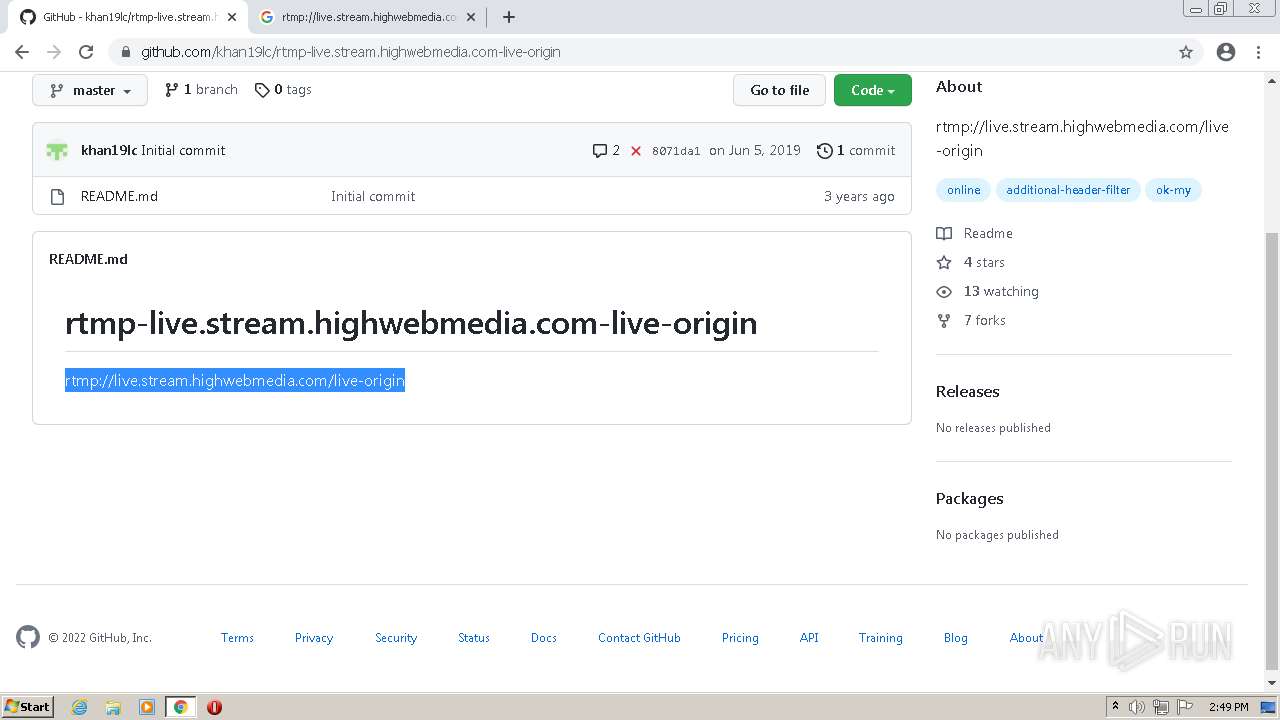The width and height of the screenshot is (1280, 720).
Task: Expand the green Code dropdown
Action: (873, 90)
